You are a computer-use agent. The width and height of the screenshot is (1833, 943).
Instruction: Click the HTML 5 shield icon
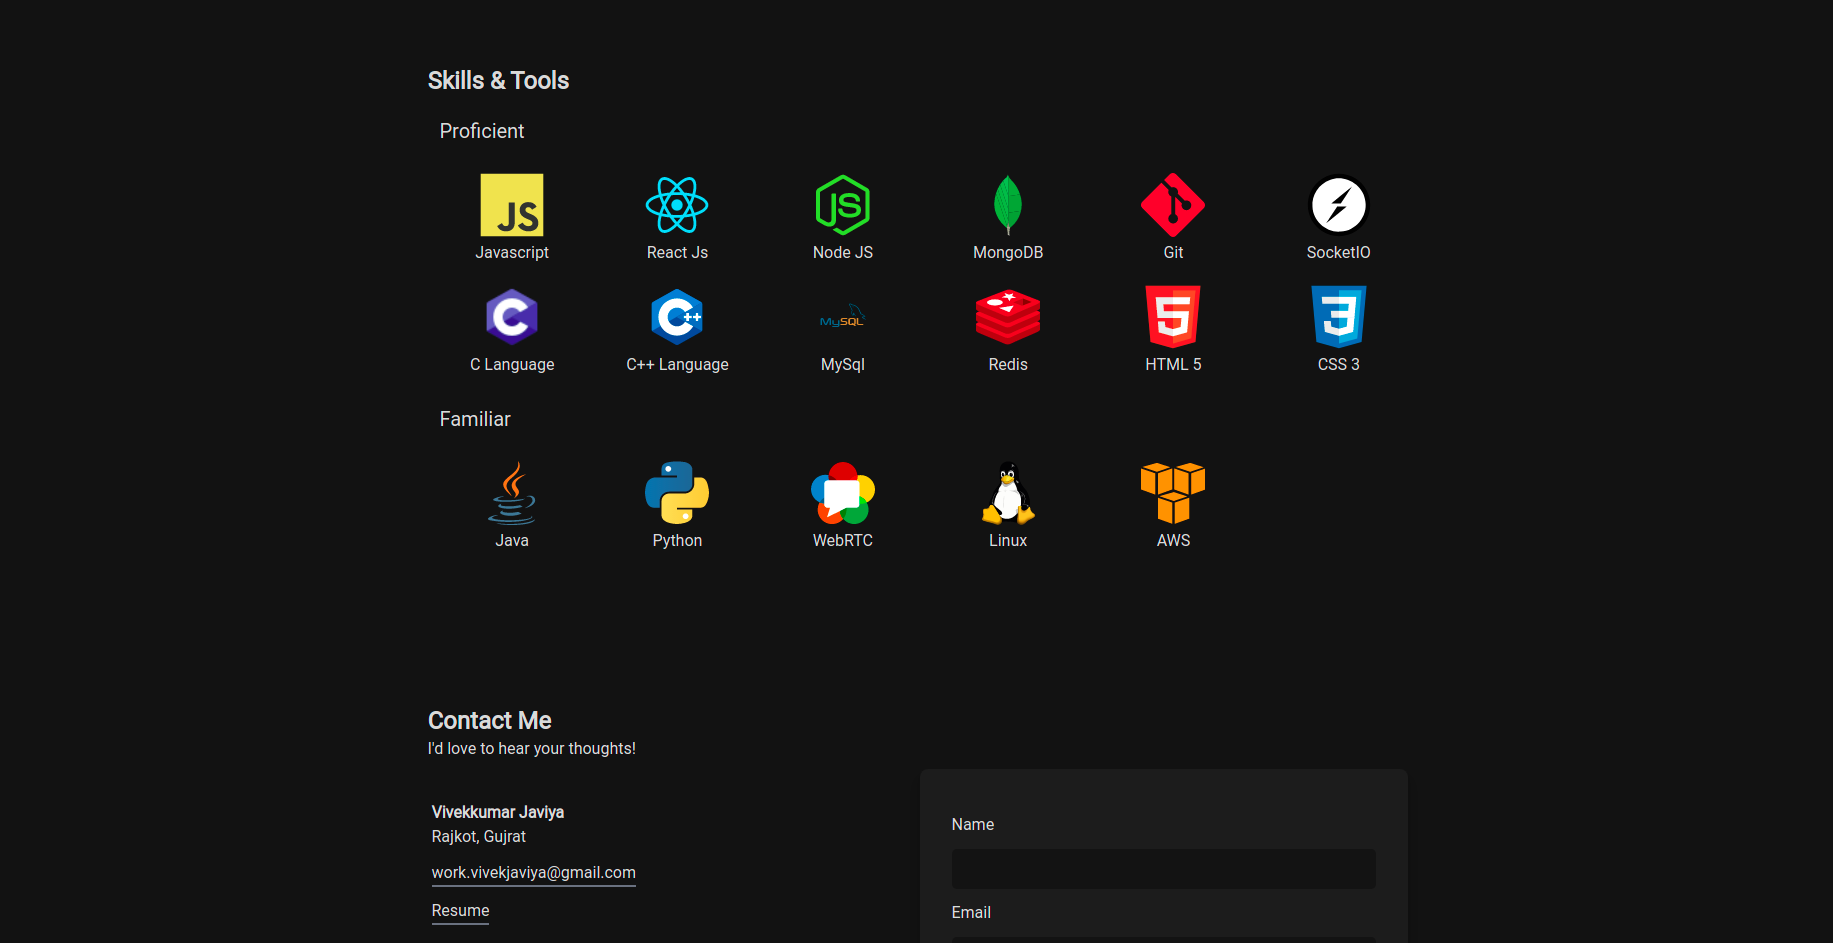pyautogui.click(x=1173, y=317)
